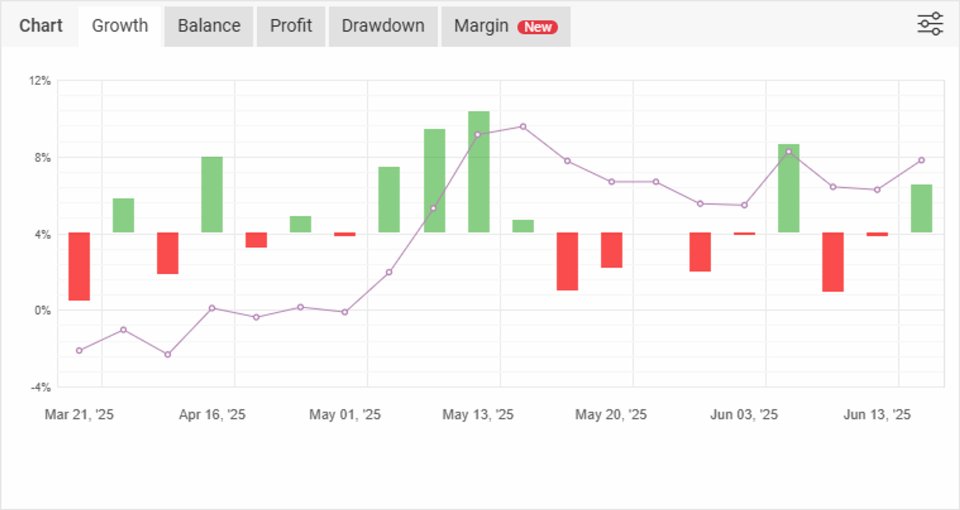Click the last green bar at far right

coord(921,208)
